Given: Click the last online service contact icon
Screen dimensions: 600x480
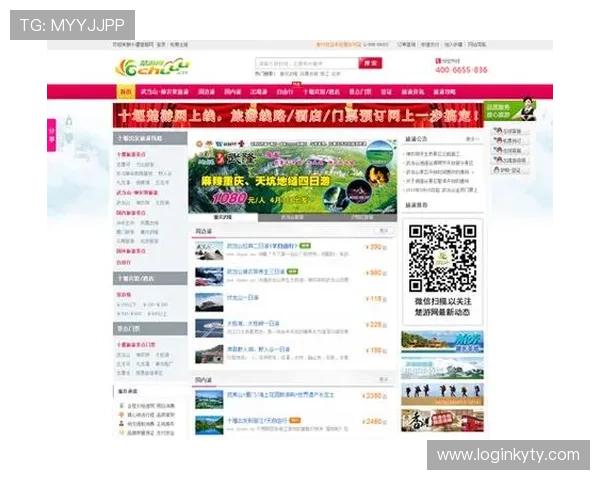Looking at the screenshot, I should click(x=497, y=170).
